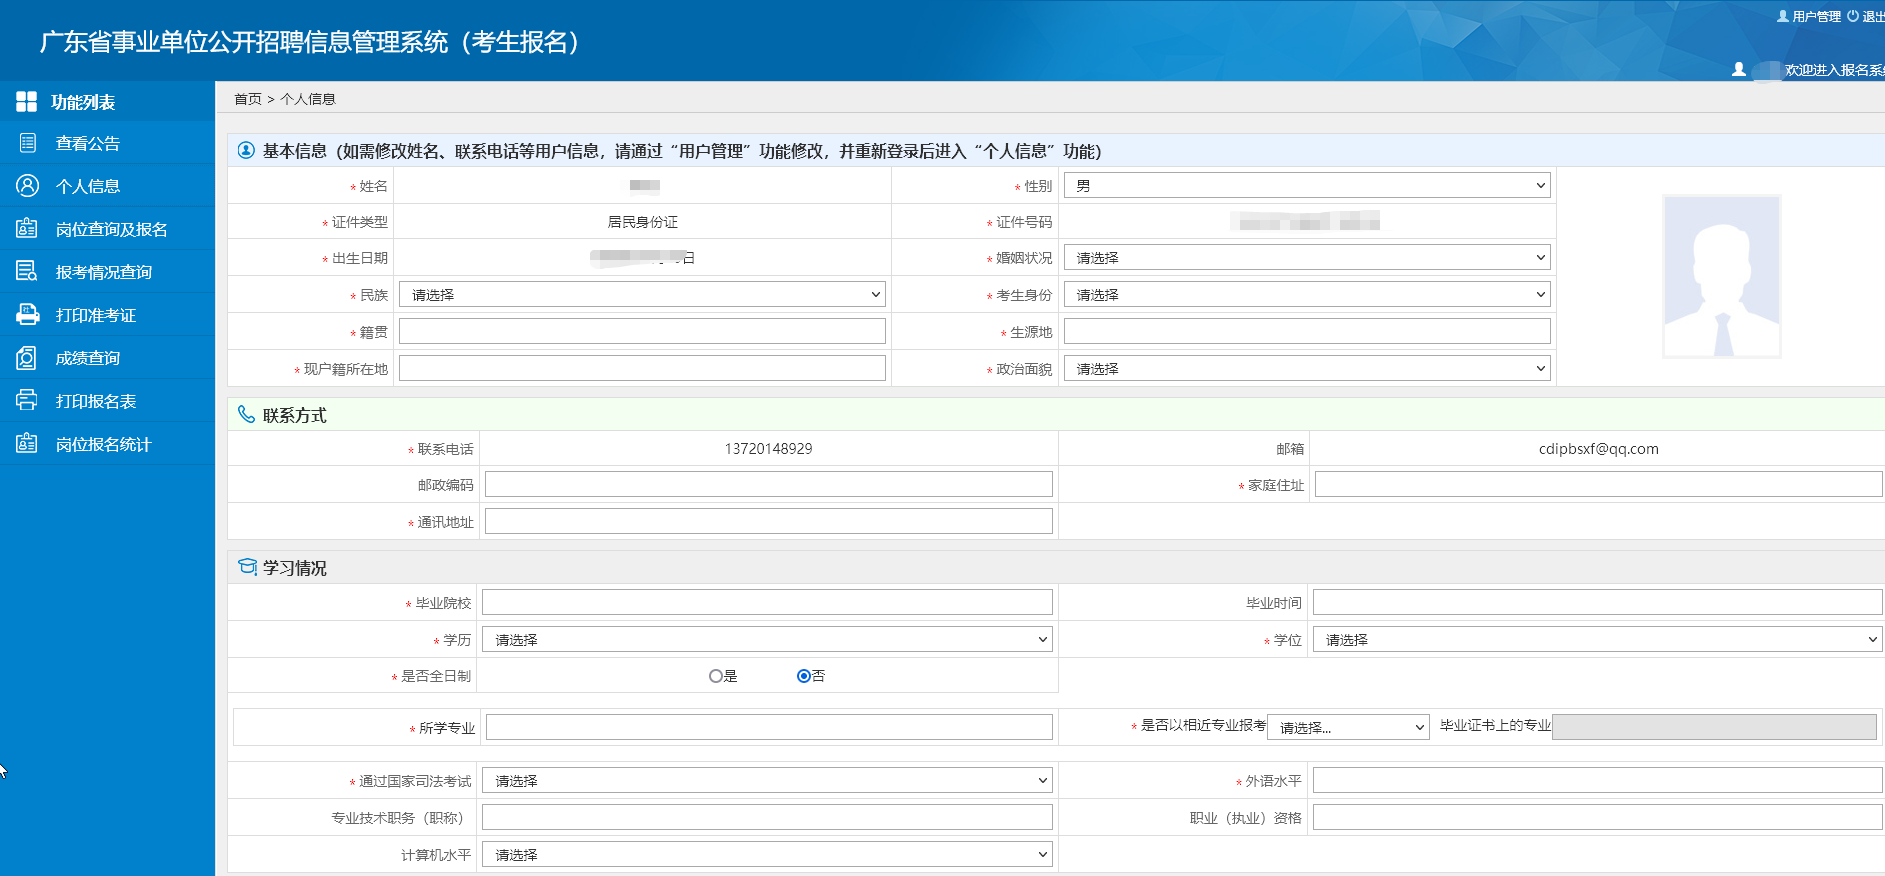Screen dimensions: 1885x876
Task: Open the 性别 dropdown
Action: 1306,186
